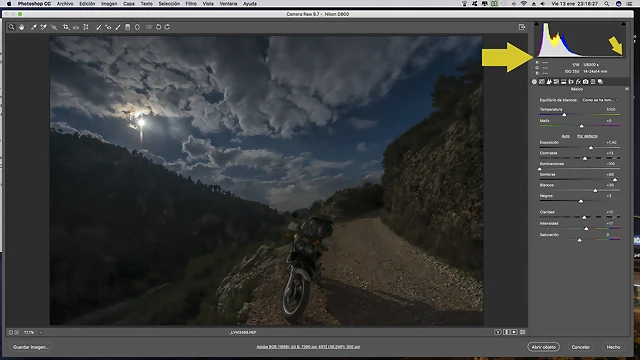The width and height of the screenshot is (640, 360).
Task: Select the Adjustment Brush tool
Action: (x=118, y=27)
